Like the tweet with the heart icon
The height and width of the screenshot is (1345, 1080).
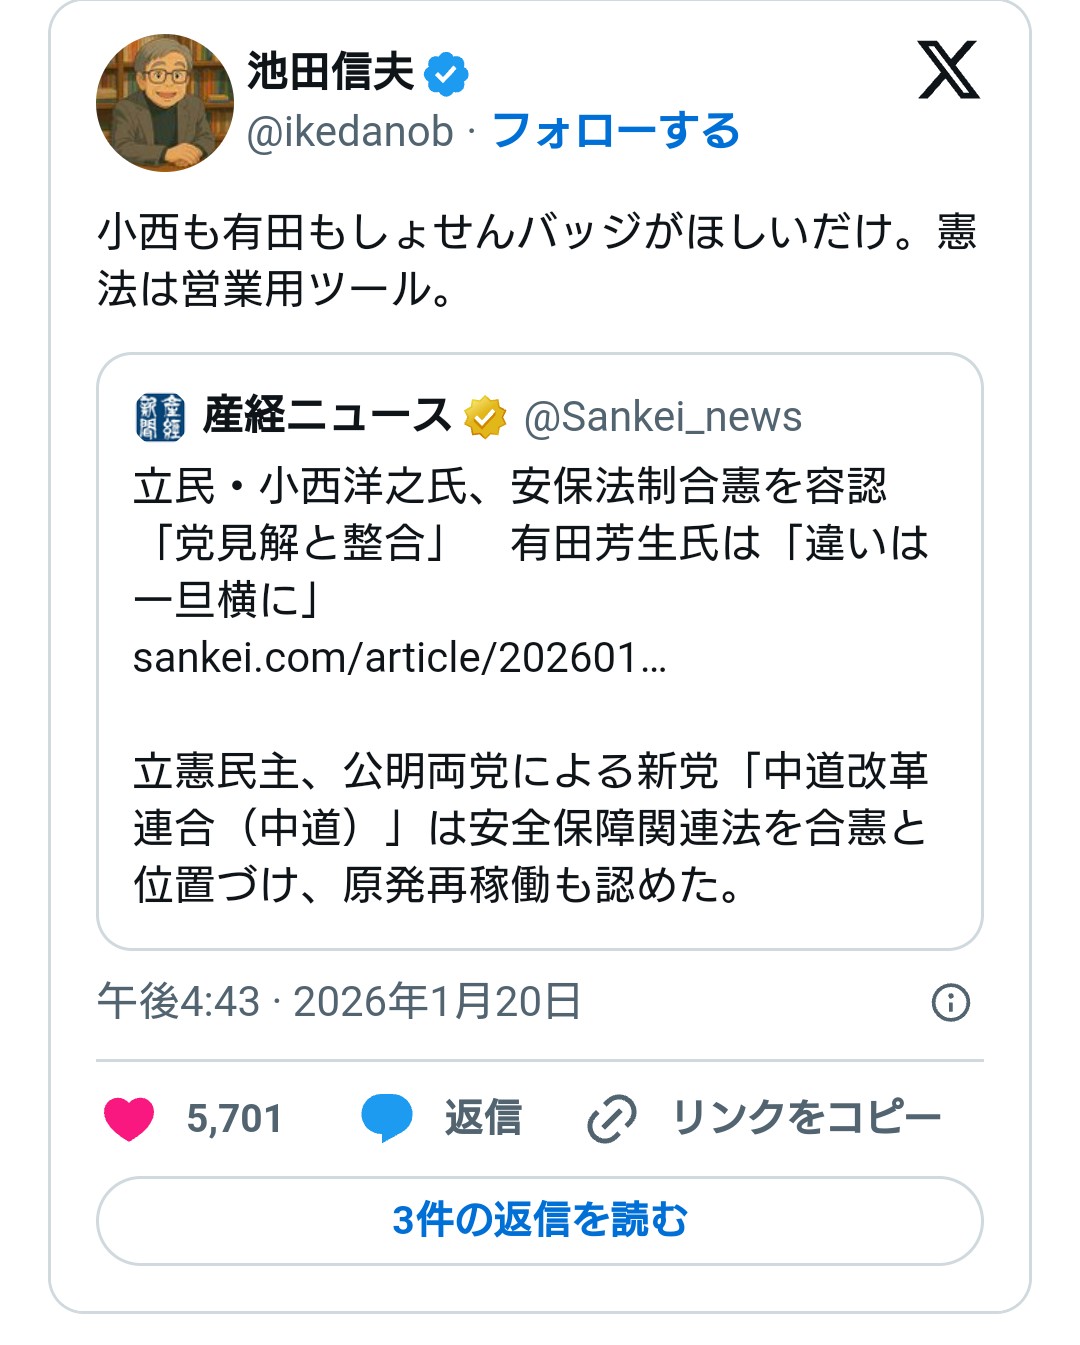pos(129,1118)
